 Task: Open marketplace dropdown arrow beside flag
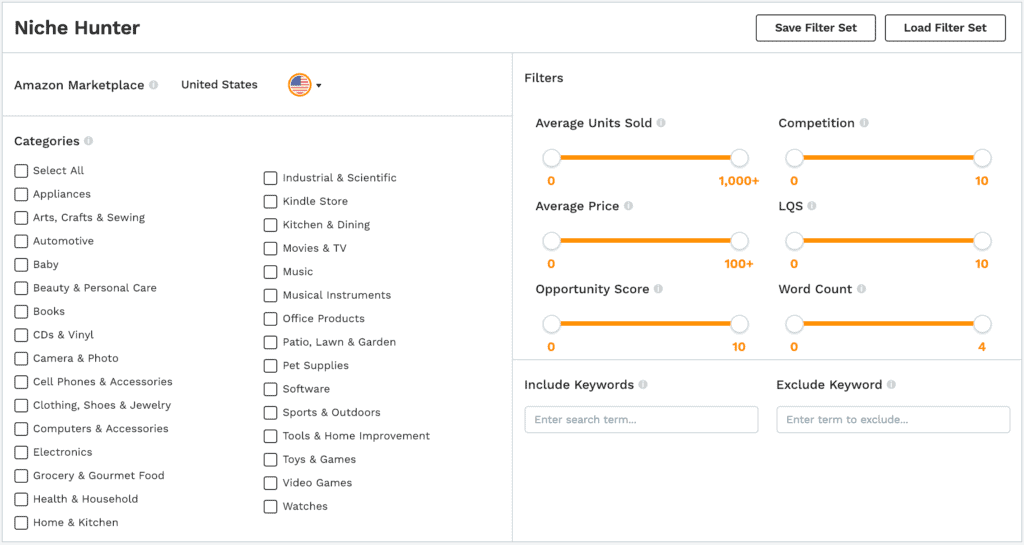tap(319, 86)
